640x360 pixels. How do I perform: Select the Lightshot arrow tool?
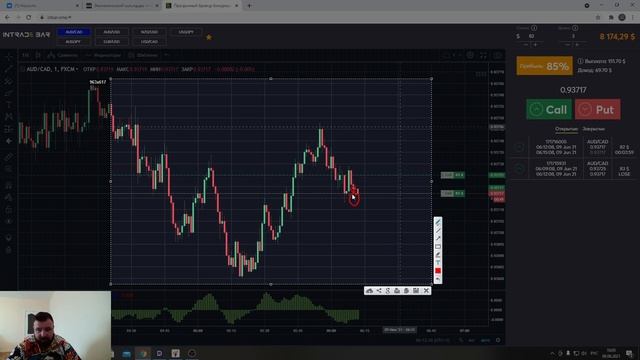(438, 238)
